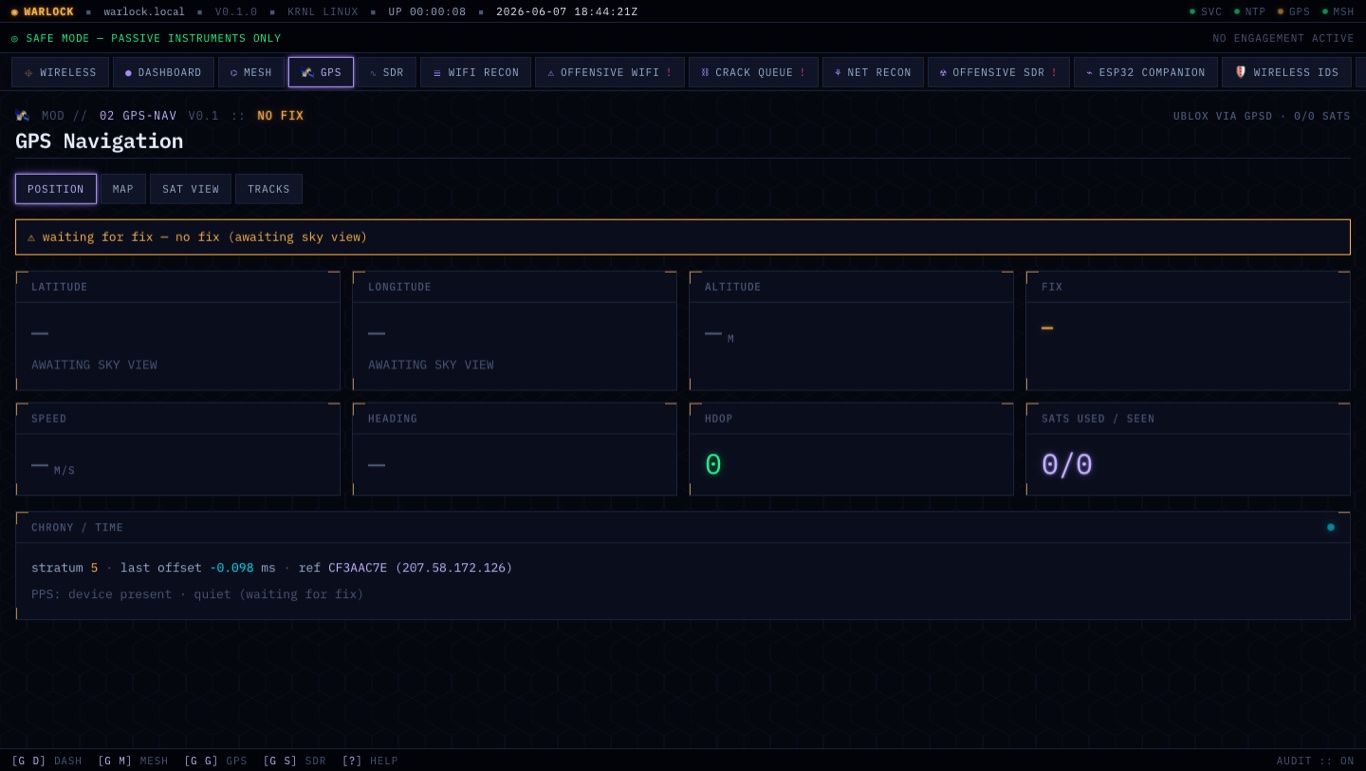Select the Position sub-tab
The height and width of the screenshot is (771, 1366).
click(56, 189)
